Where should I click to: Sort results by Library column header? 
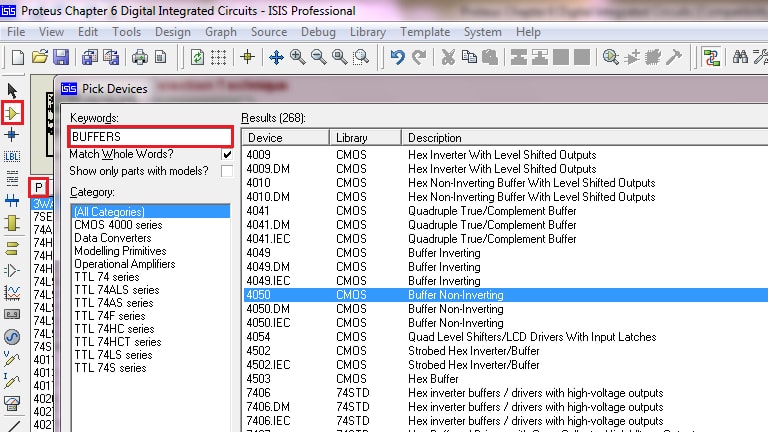click(x=366, y=137)
